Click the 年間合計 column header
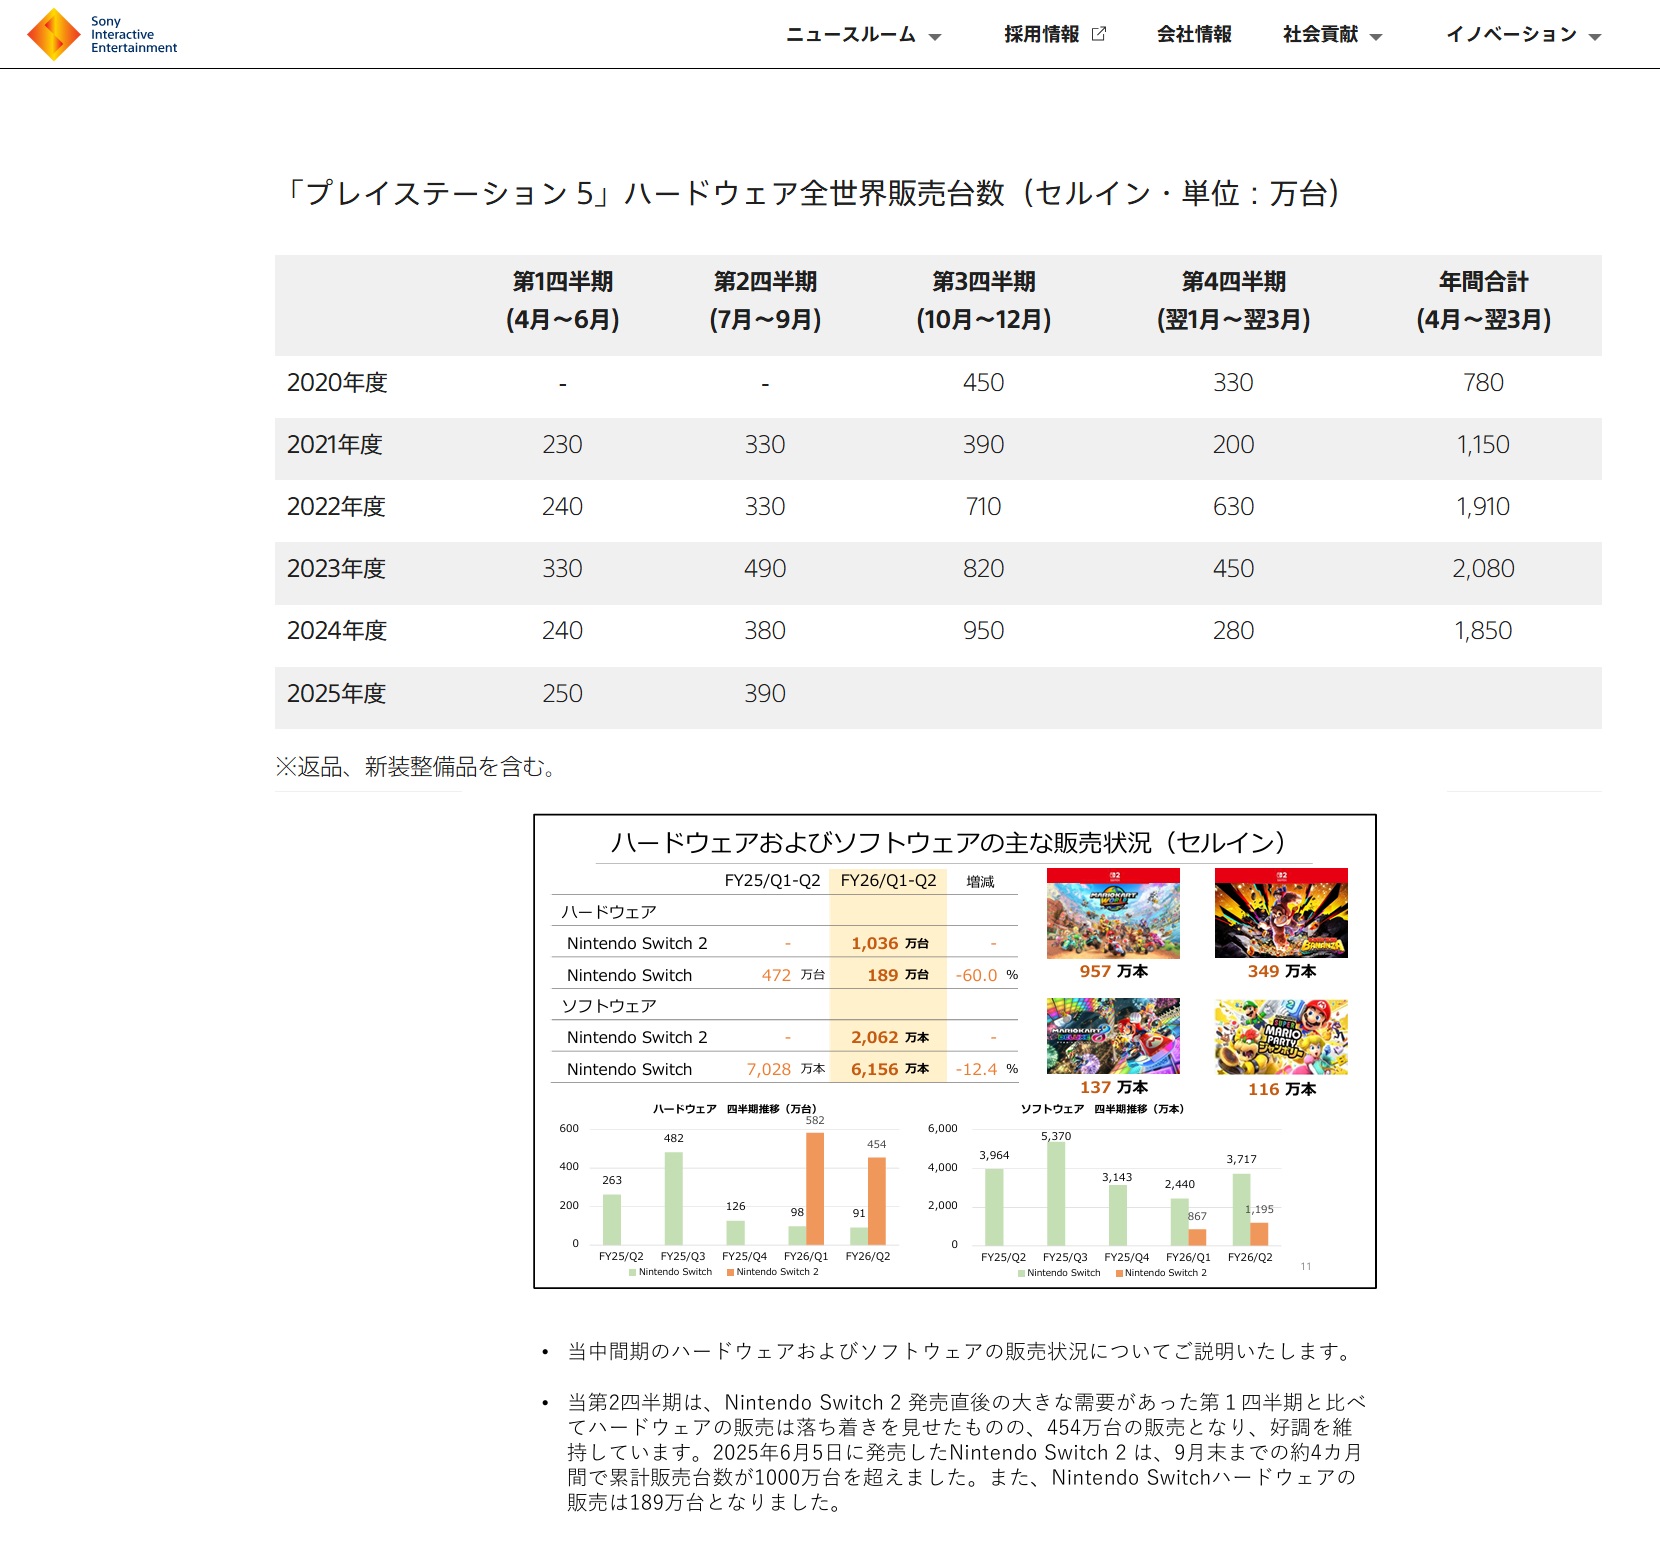The image size is (1660, 1550). pyautogui.click(x=1483, y=301)
